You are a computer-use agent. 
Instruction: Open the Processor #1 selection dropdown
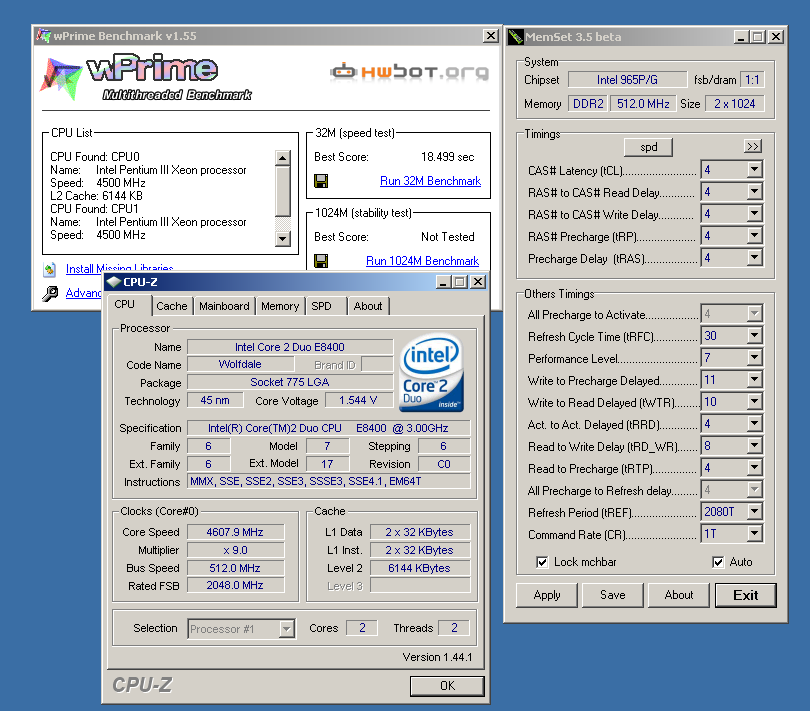point(286,629)
